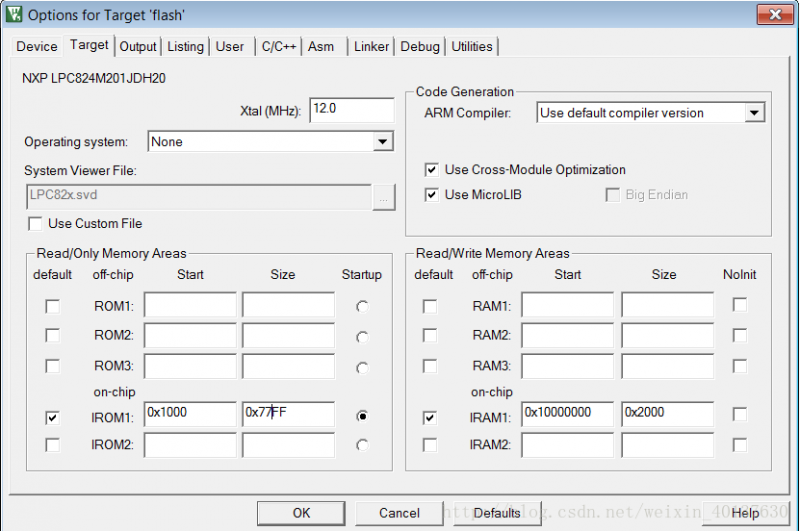Screen dimensions: 800x531
Task: Close the Options for Target dialog
Action: pyautogui.click(x=768, y=15)
